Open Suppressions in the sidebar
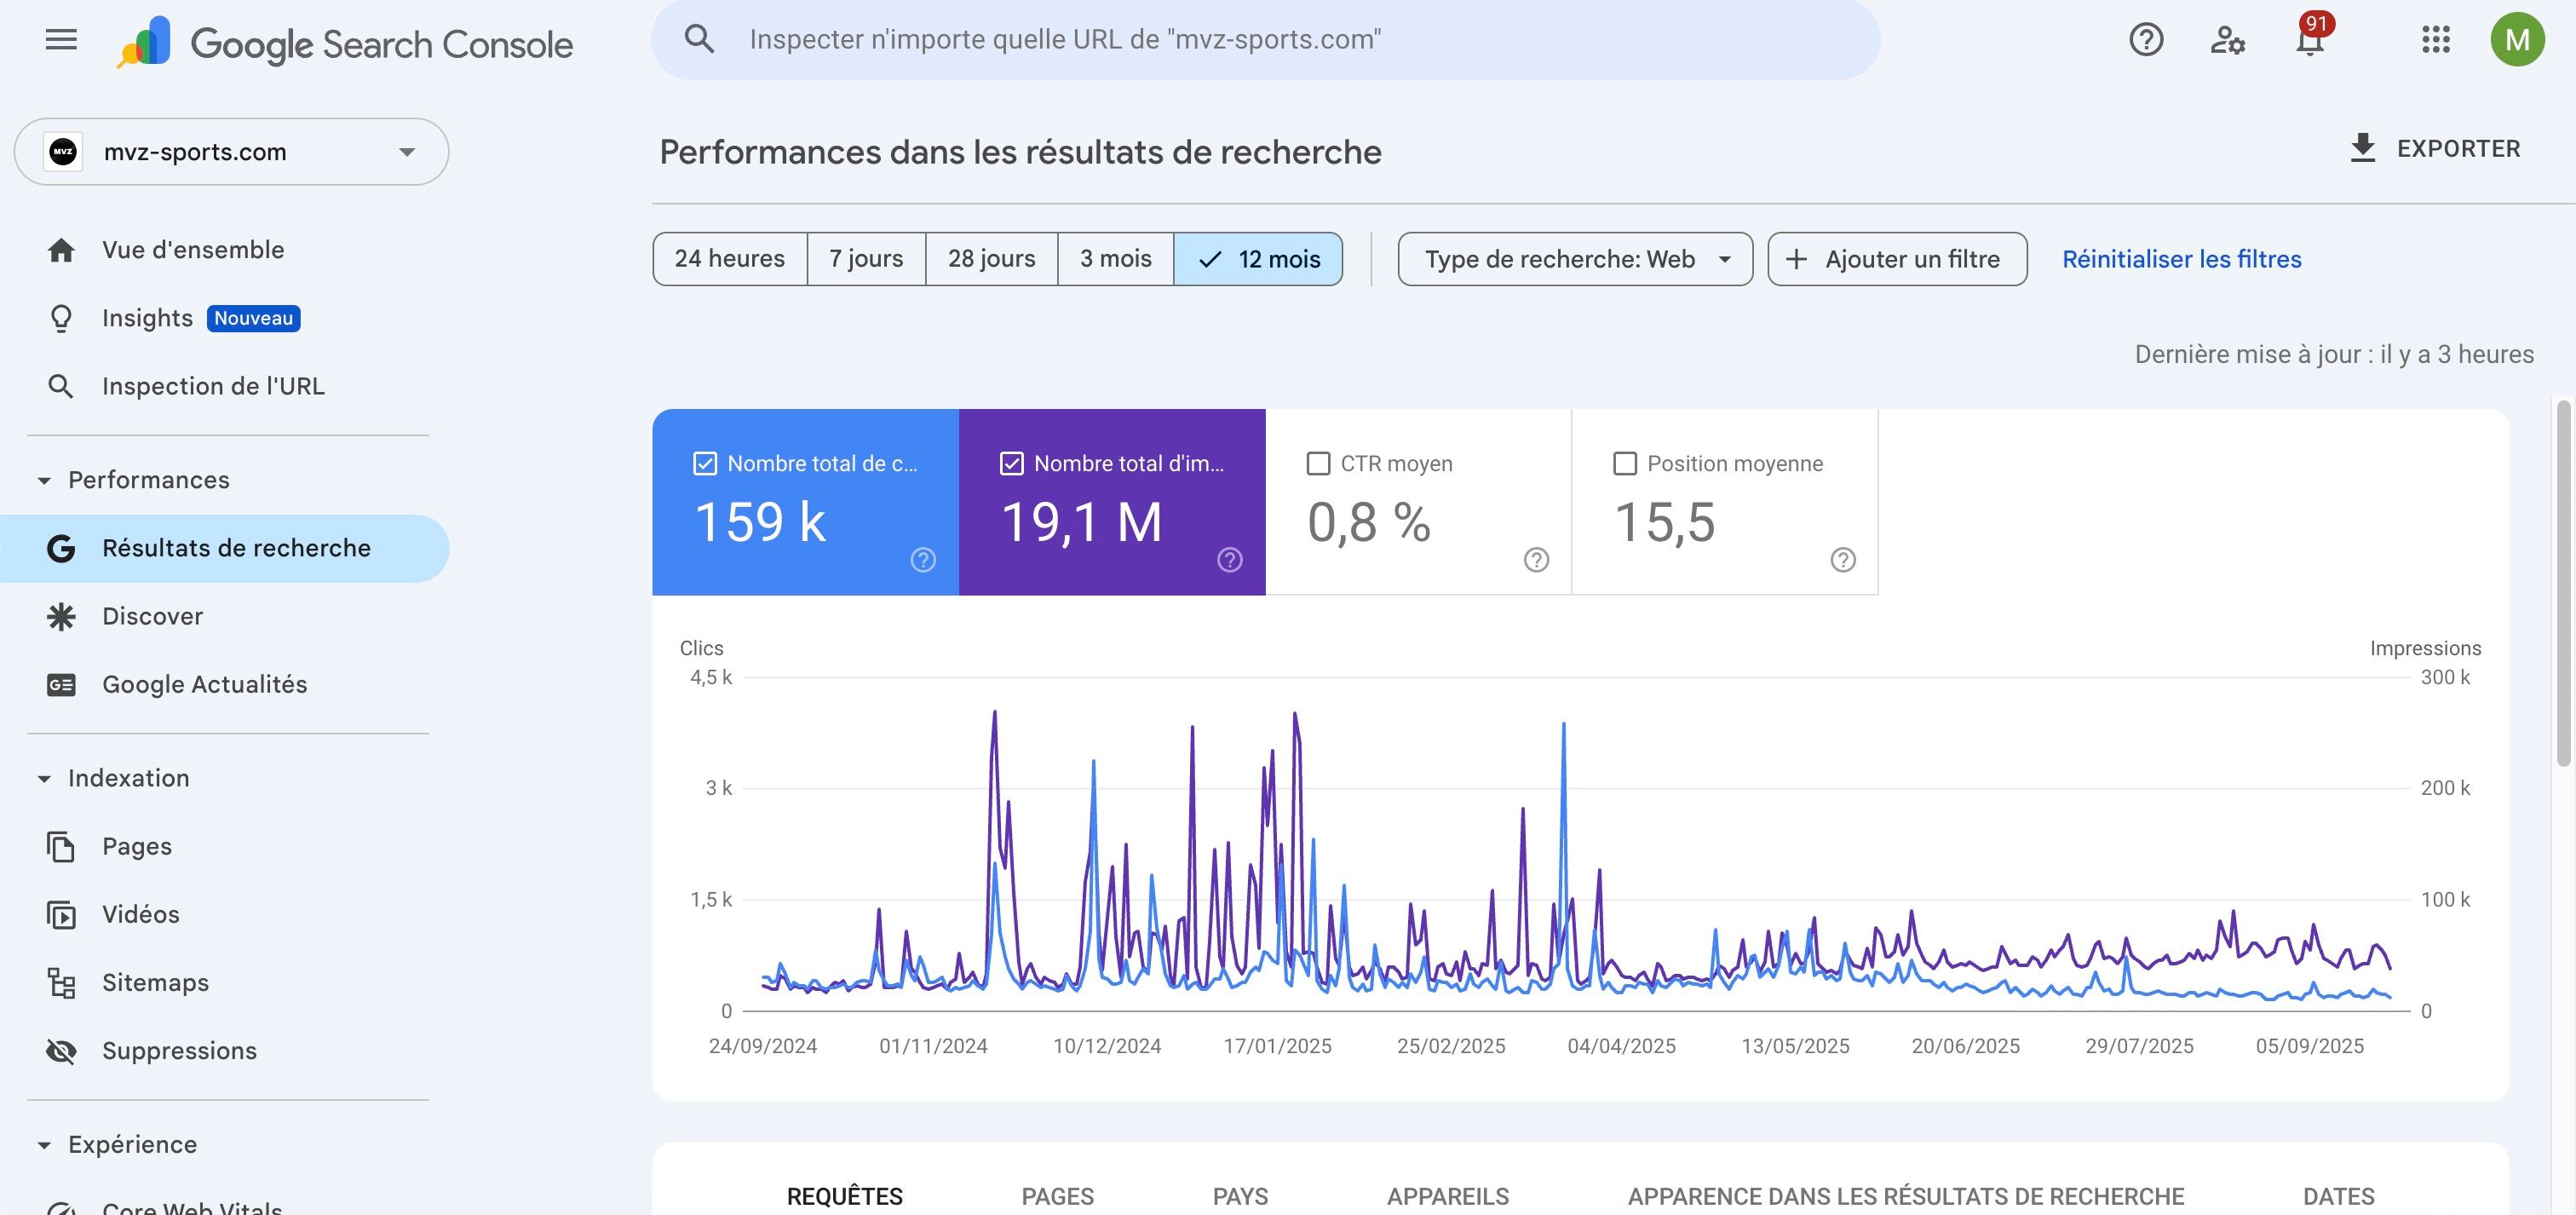The width and height of the screenshot is (2576, 1215). [x=179, y=1050]
